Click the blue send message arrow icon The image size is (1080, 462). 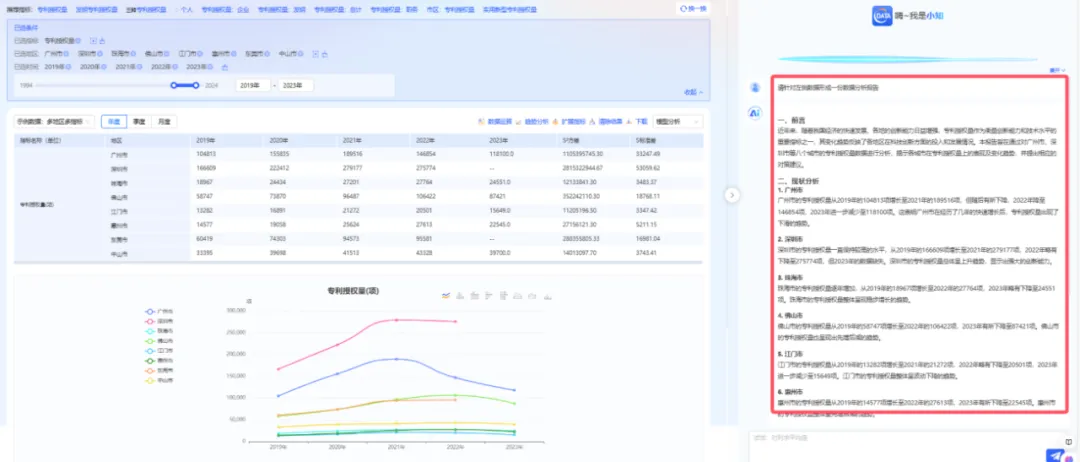(x=1054, y=455)
